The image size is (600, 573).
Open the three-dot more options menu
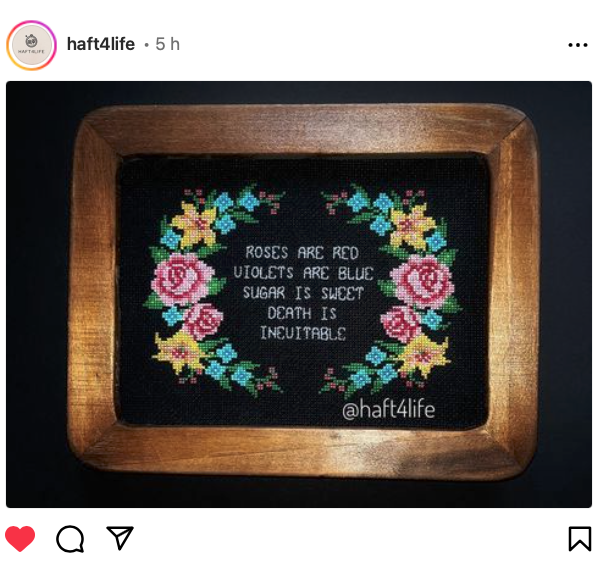point(578,45)
